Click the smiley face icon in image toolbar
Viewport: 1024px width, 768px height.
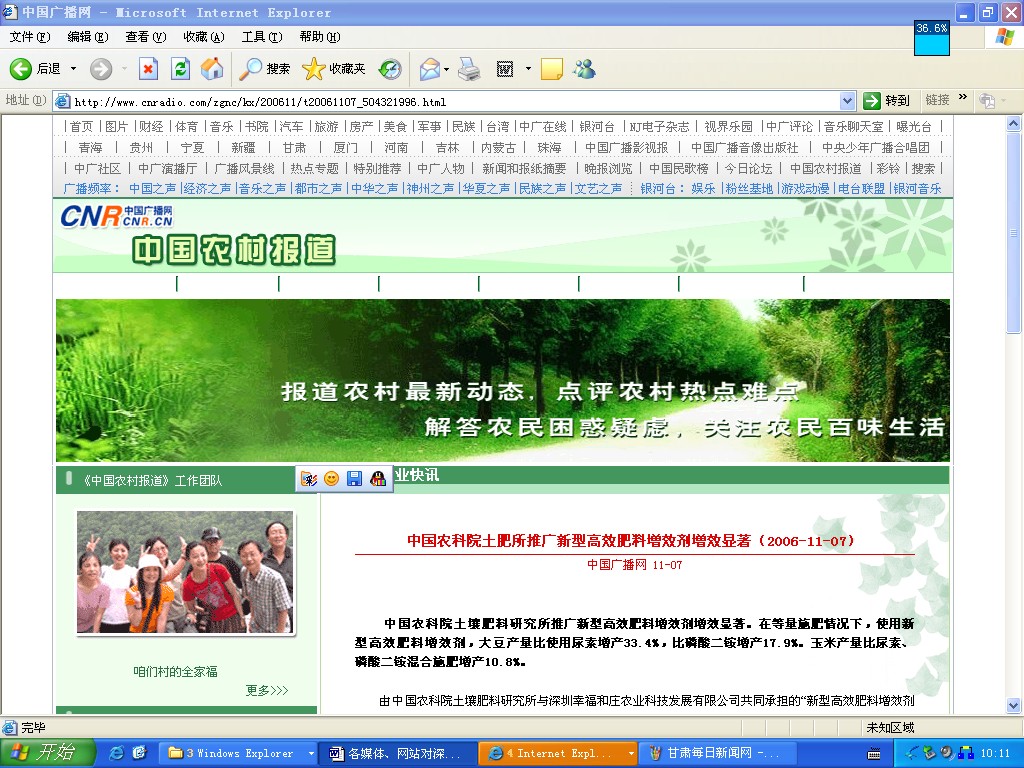(x=332, y=479)
